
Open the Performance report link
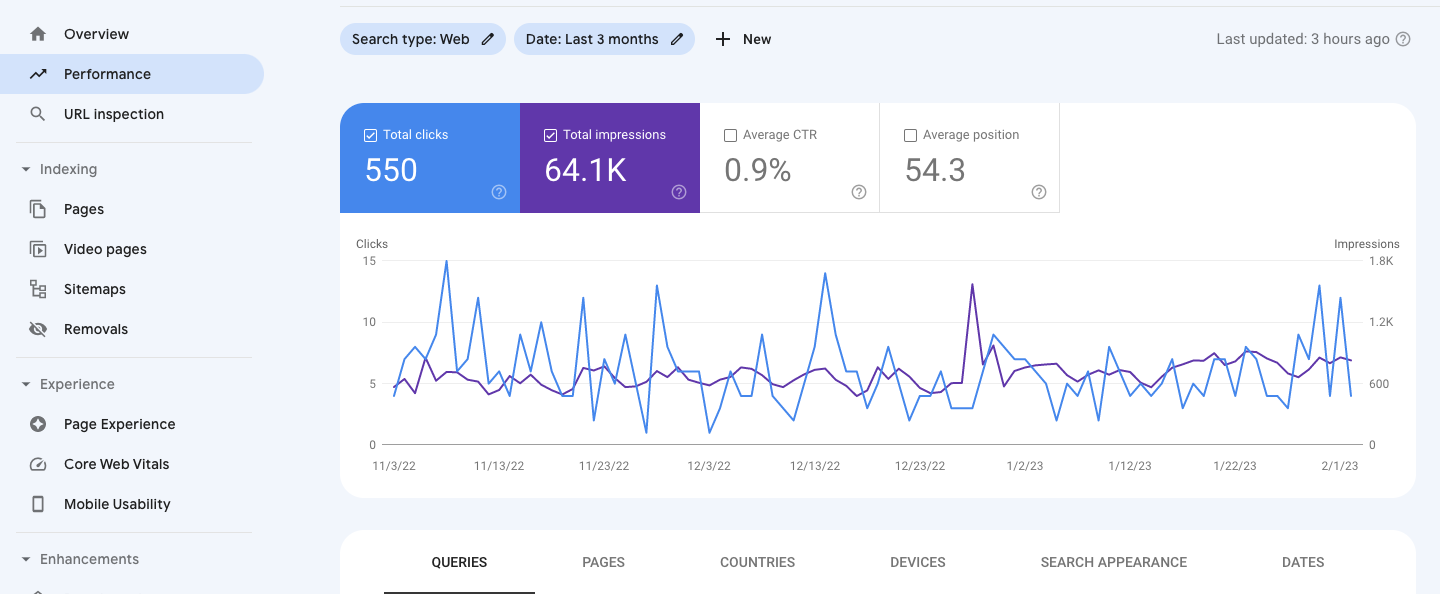[x=107, y=73]
